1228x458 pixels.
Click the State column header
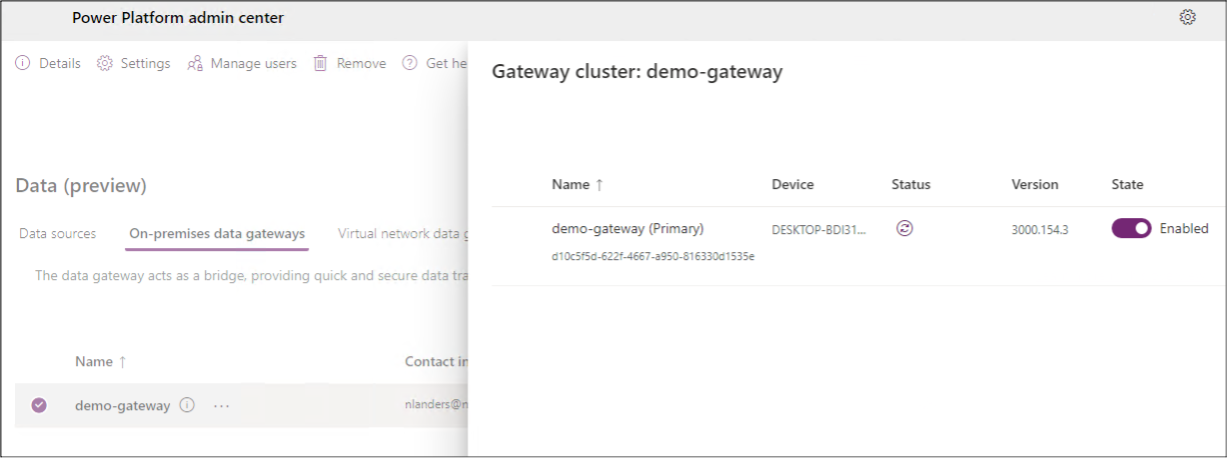(1128, 184)
